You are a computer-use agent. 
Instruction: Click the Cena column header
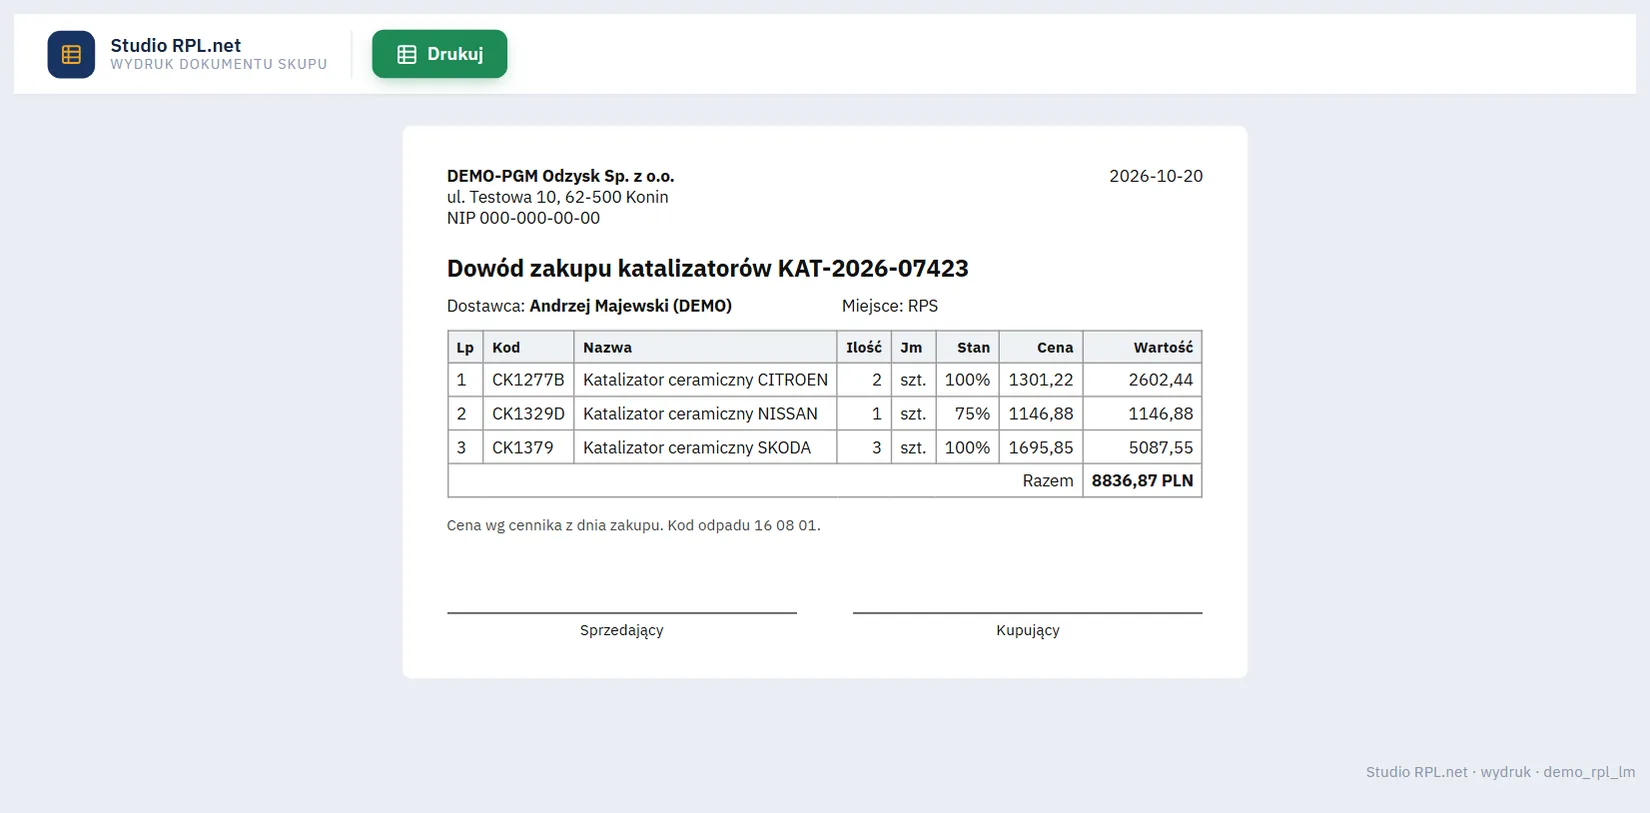coord(1041,347)
